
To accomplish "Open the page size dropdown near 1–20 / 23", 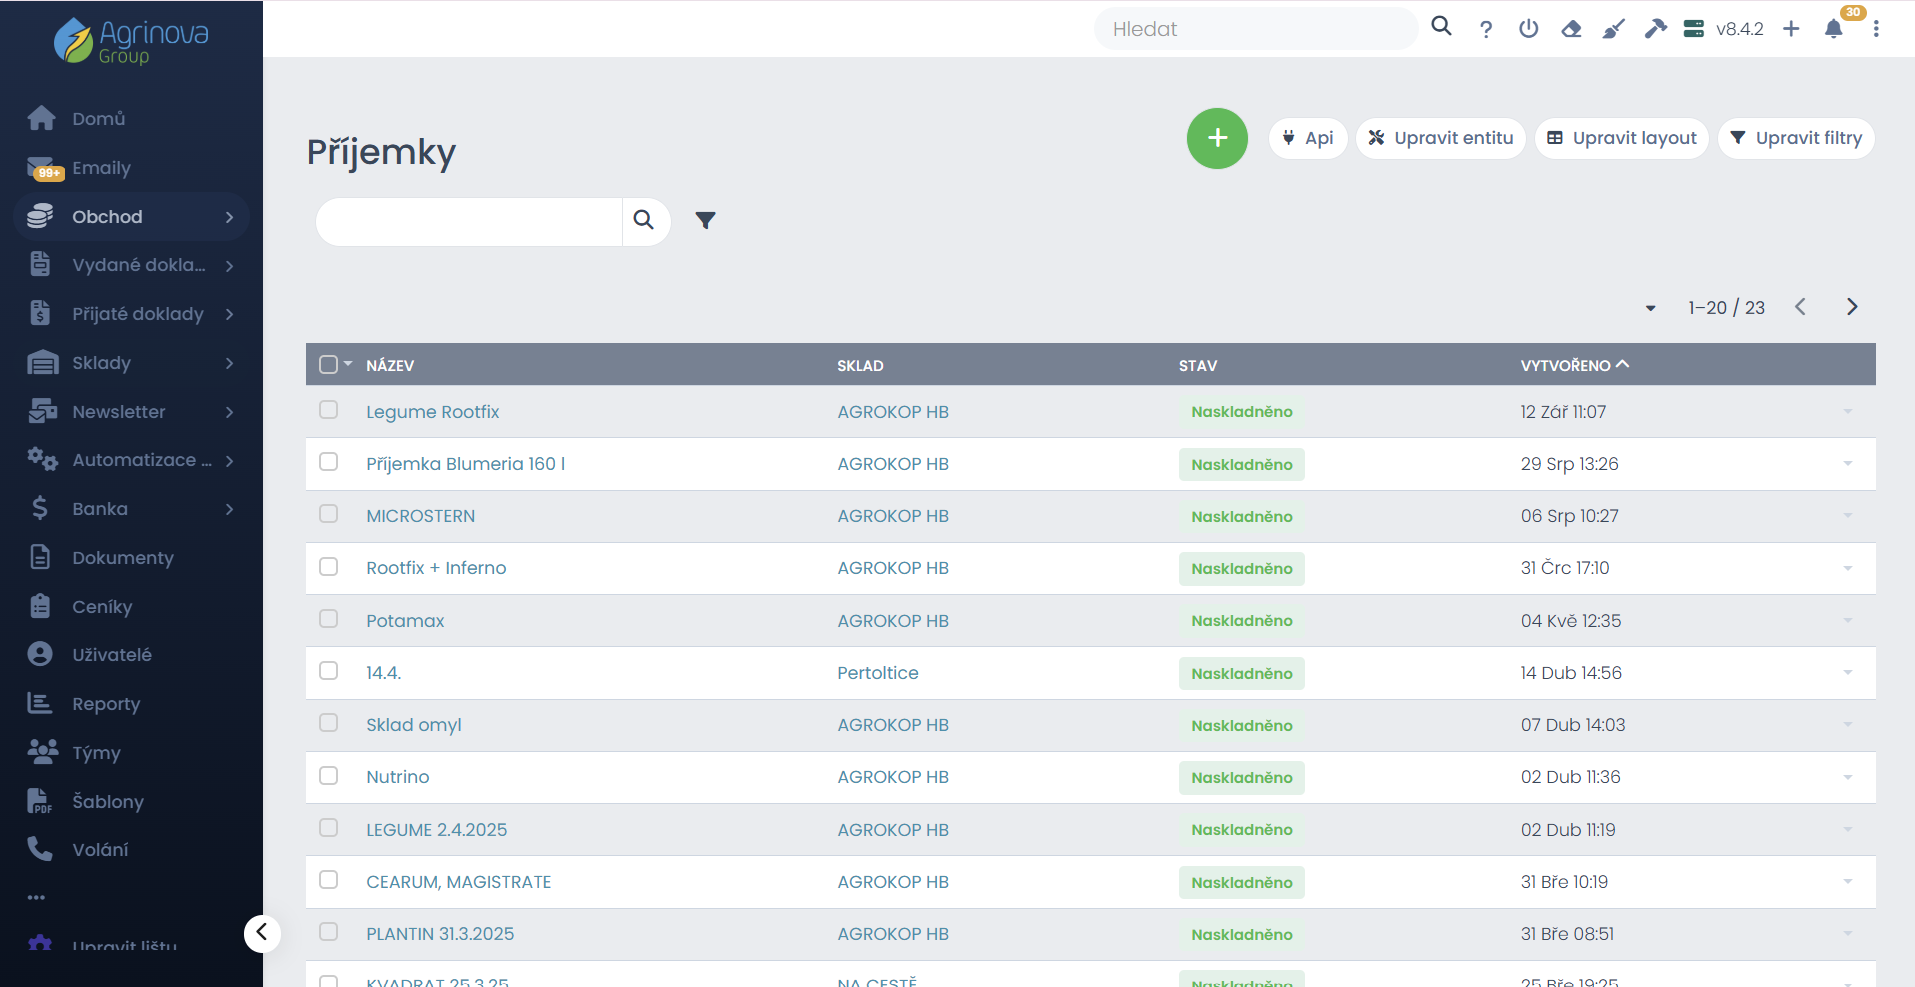I will pos(1650,308).
